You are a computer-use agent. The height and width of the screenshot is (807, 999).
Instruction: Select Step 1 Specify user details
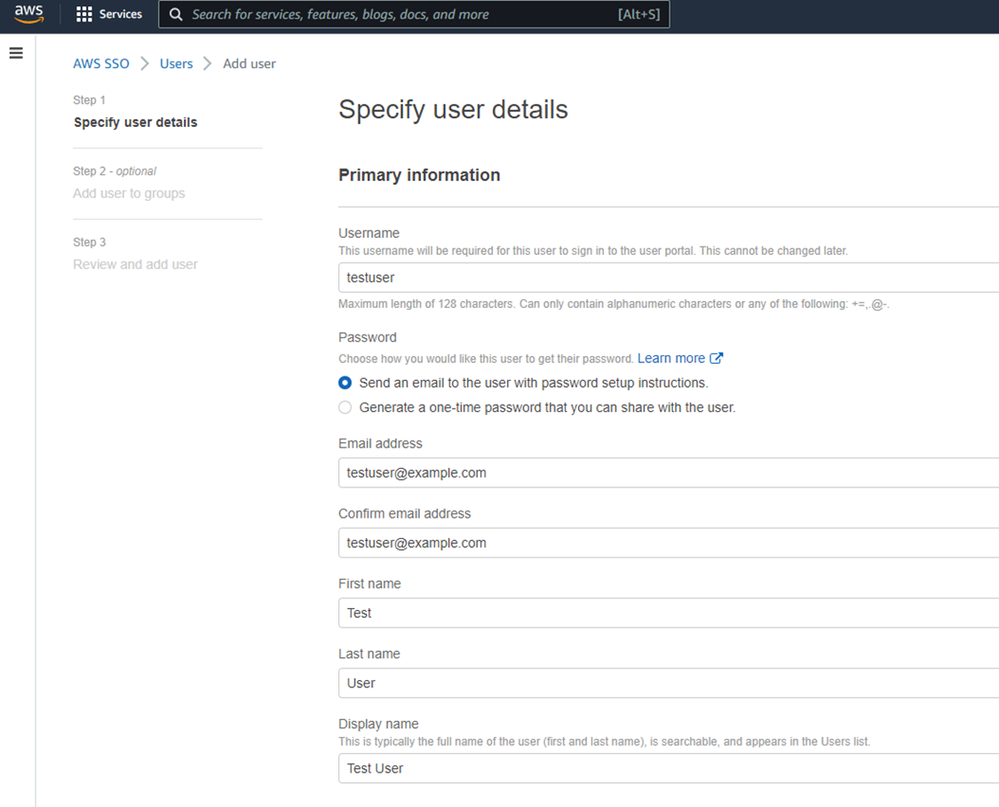point(135,122)
